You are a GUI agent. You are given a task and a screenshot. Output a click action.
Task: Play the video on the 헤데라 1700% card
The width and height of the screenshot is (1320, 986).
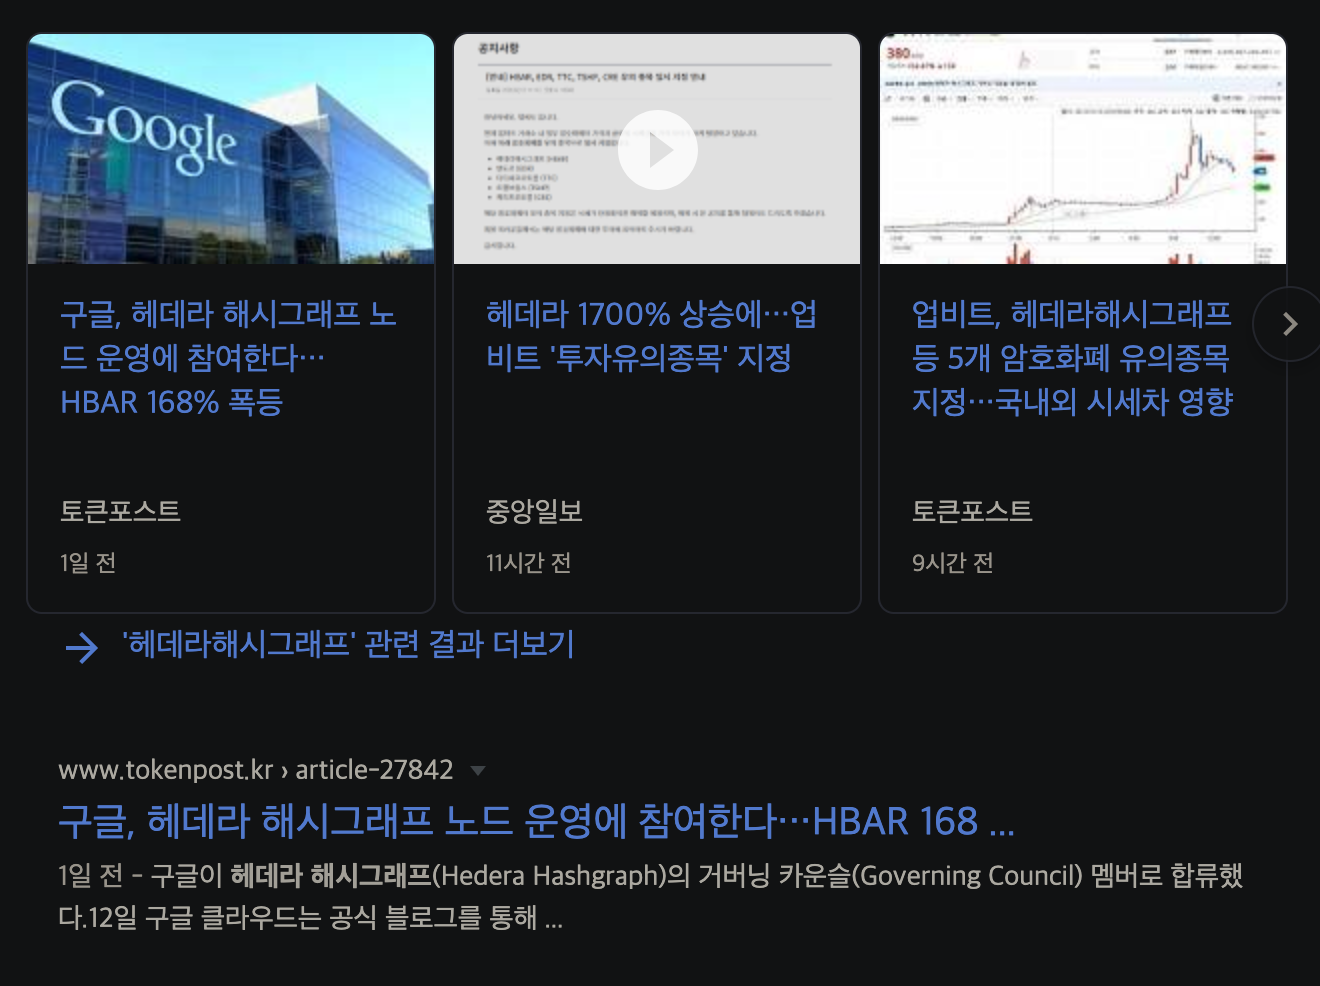[657, 150]
